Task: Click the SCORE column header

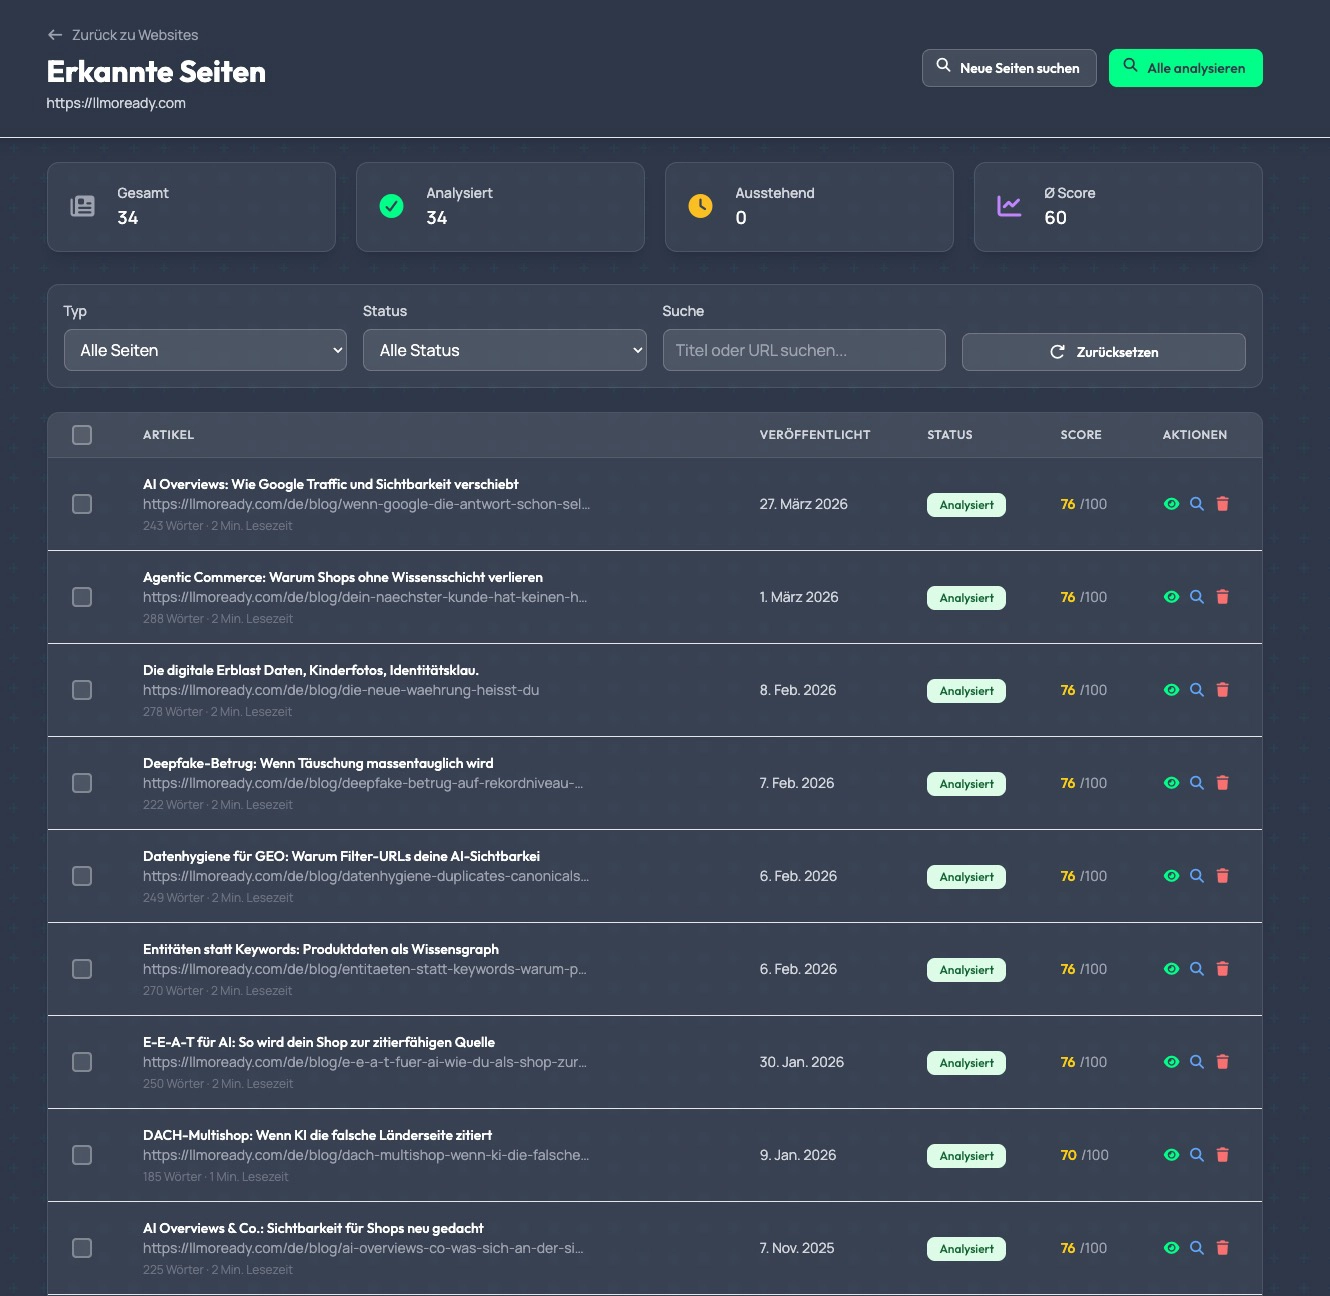Action: point(1081,435)
